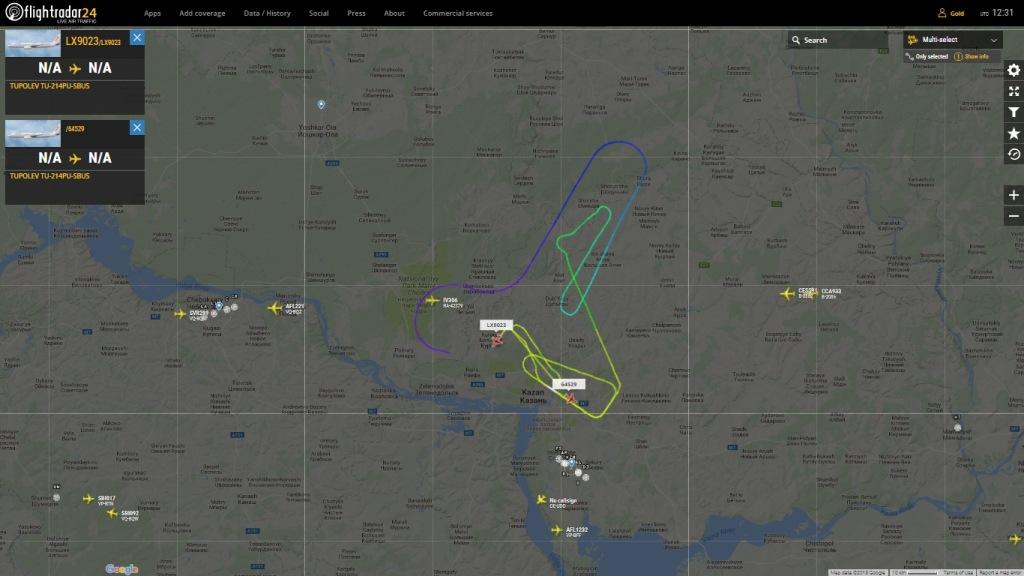Expand the Multi-select dropdown

pos(953,40)
